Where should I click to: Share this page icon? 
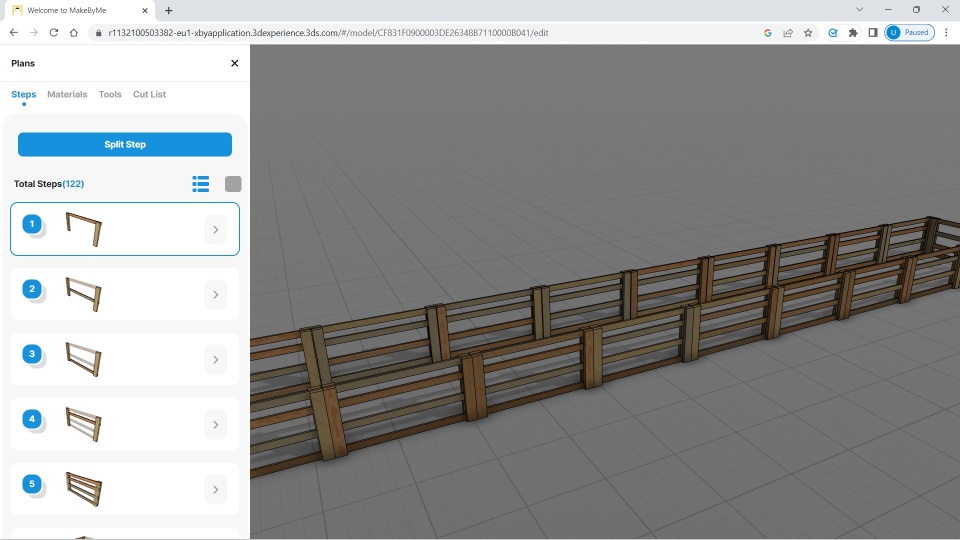(788, 32)
